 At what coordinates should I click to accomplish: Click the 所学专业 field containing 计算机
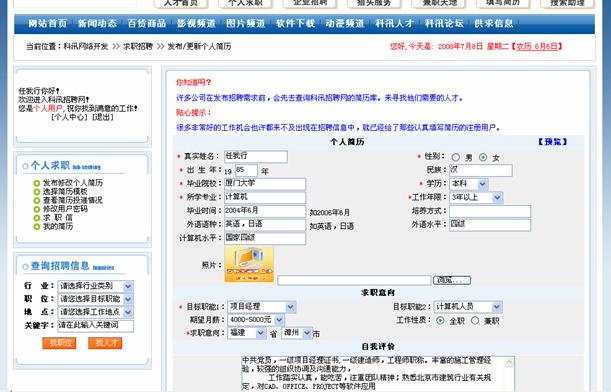pyautogui.click(x=265, y=198)
